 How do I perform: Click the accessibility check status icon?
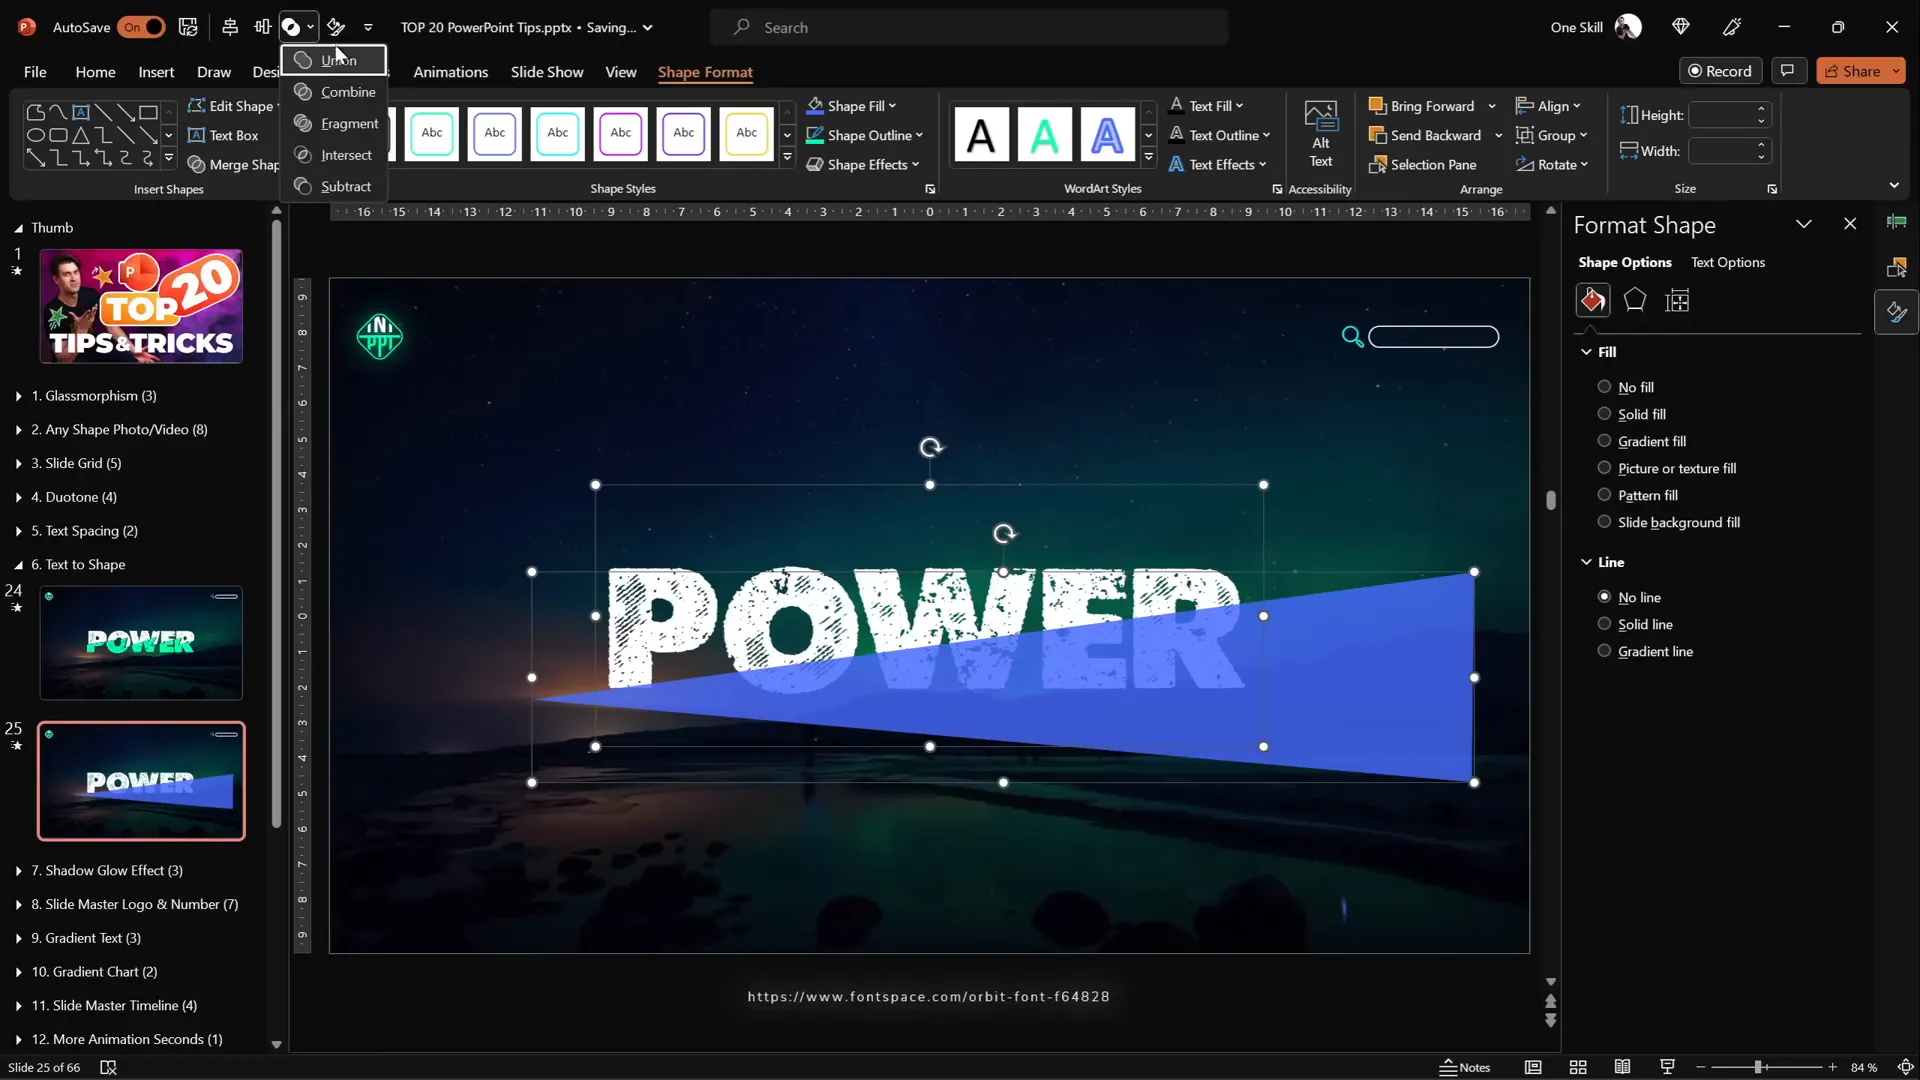[x=109, y=1067]
